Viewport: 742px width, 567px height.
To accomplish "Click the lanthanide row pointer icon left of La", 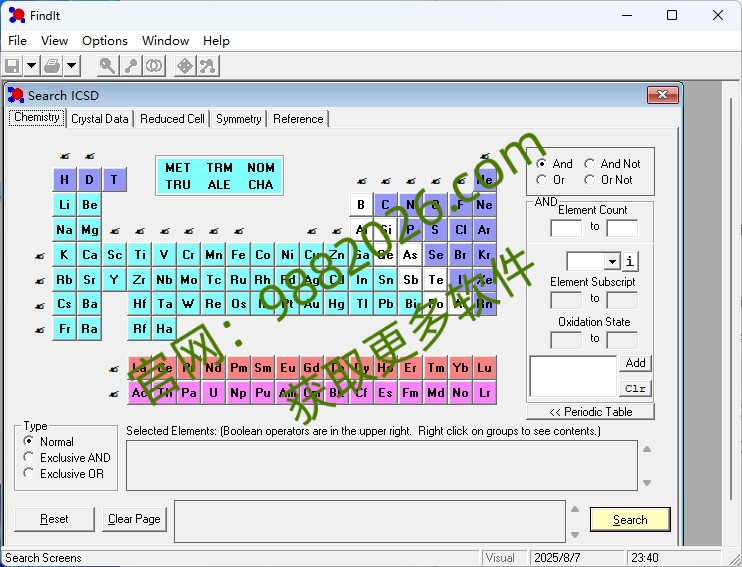I will tap(114, 369).
